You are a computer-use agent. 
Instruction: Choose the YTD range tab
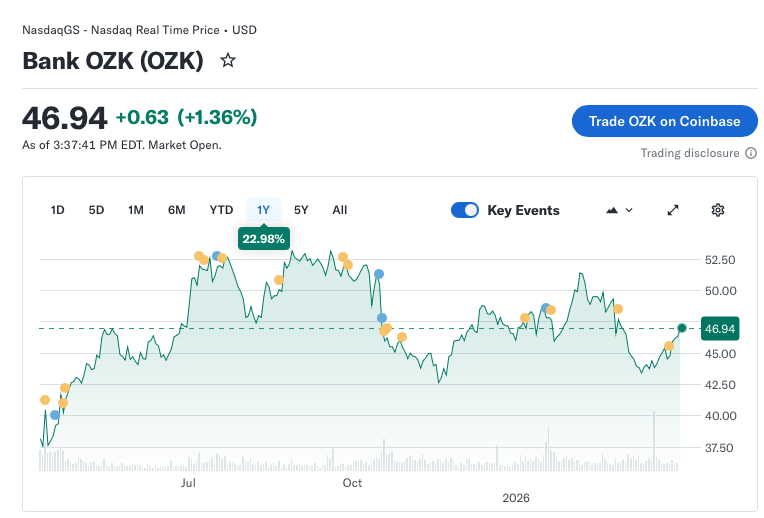(221, 210)
